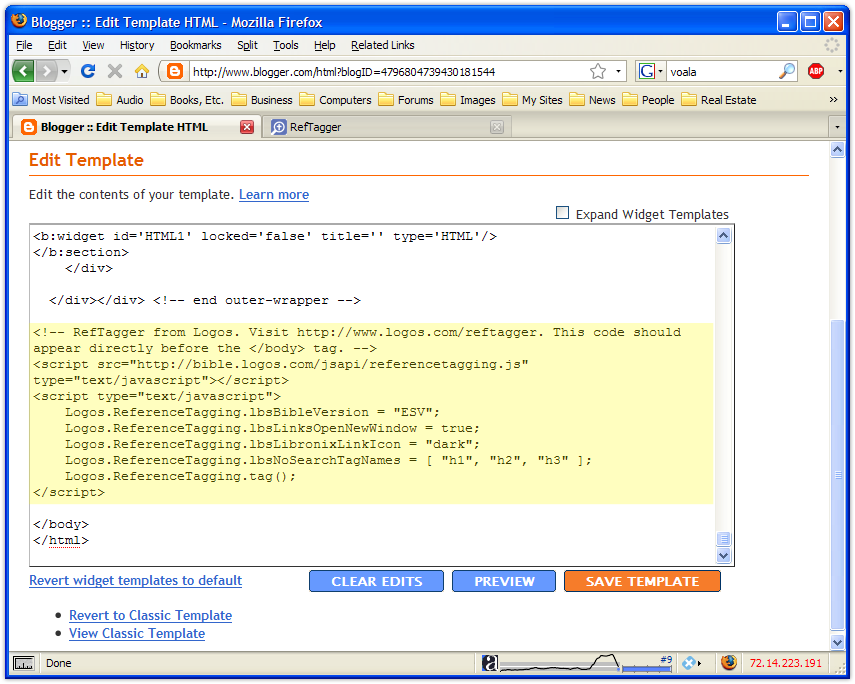Click the SAVE TEMPLATE button
The height and width of the screenshot is (684, 855).
coord(642,581)
